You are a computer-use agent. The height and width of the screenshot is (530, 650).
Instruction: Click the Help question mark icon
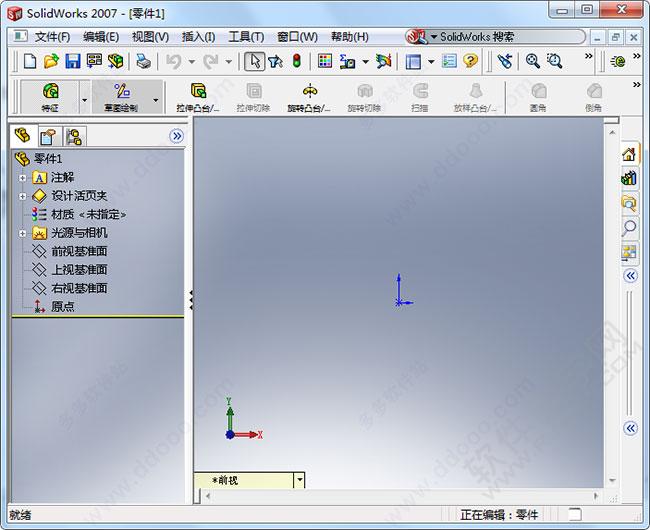(471, 61)
